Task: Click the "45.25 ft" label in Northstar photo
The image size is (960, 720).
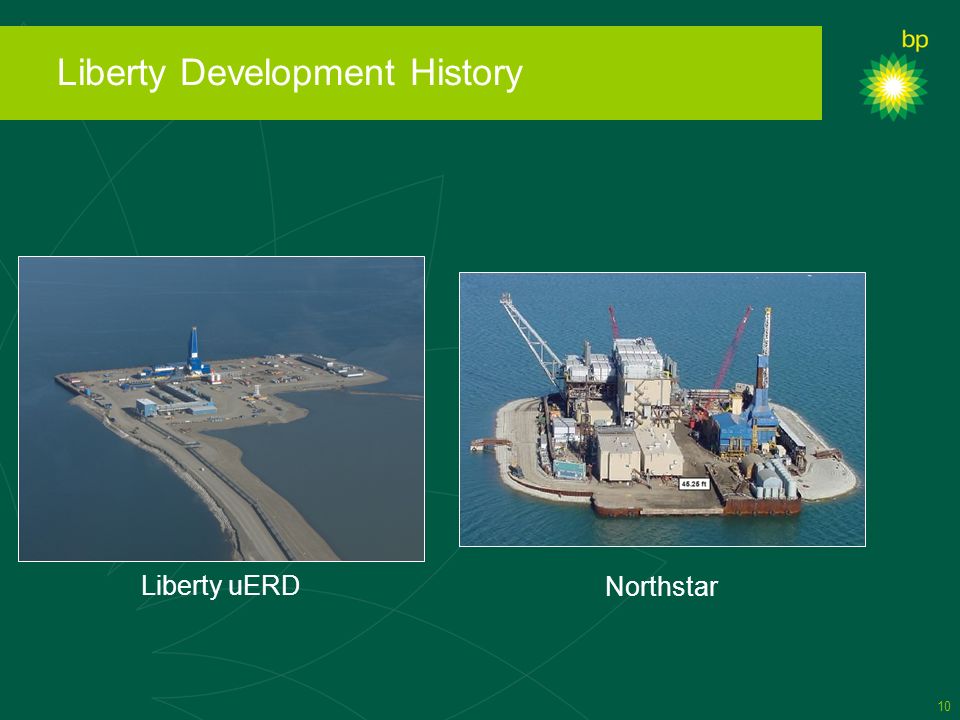Action: (x=694, y=484)
